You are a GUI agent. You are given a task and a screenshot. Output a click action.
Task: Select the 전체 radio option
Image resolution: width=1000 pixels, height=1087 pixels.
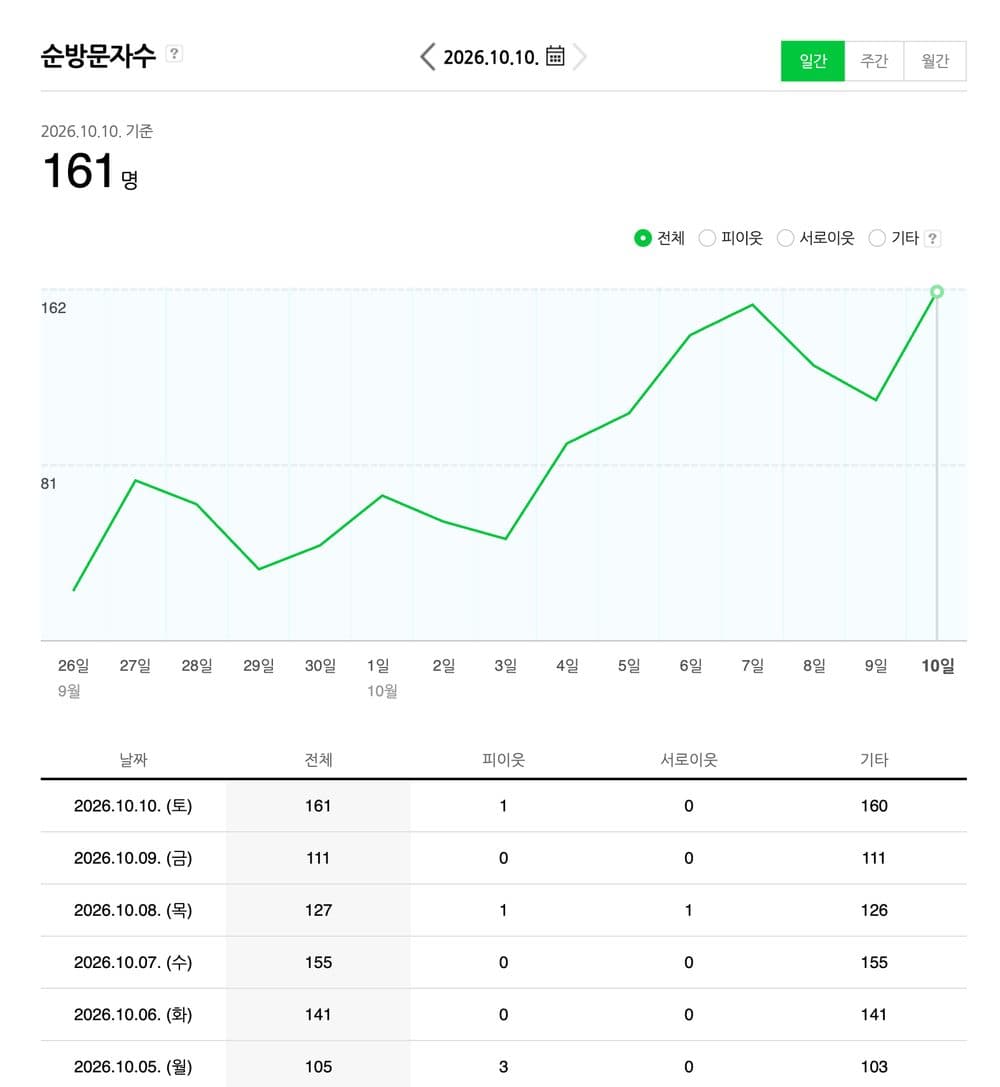click(x=642, y=238)
